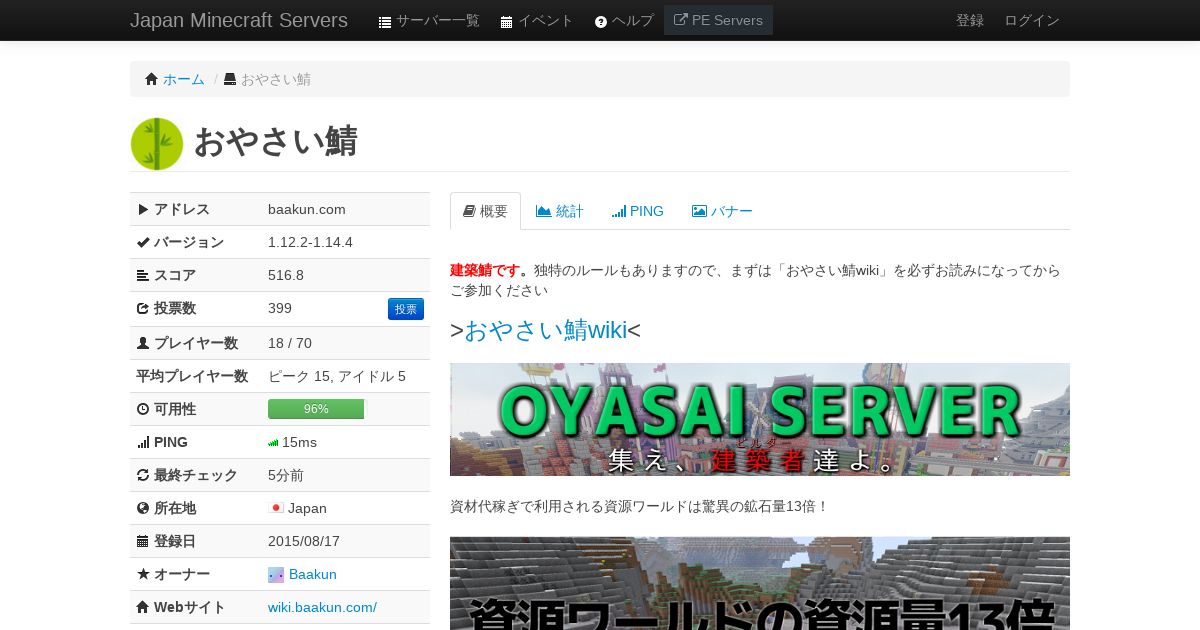Select player count 18 / 70
Image resolution: width=1200 pixels, height=630 pixels.
click(290, 343)
